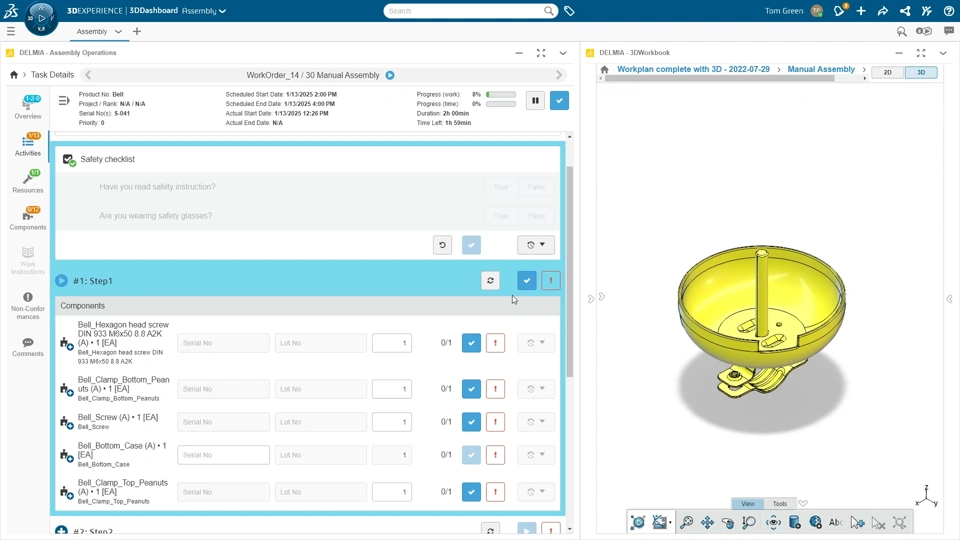The height and width of the screenshot is (540, 960).
Task: Switch 3DWorkbook to 2D mode
Action: pos(887,72)
